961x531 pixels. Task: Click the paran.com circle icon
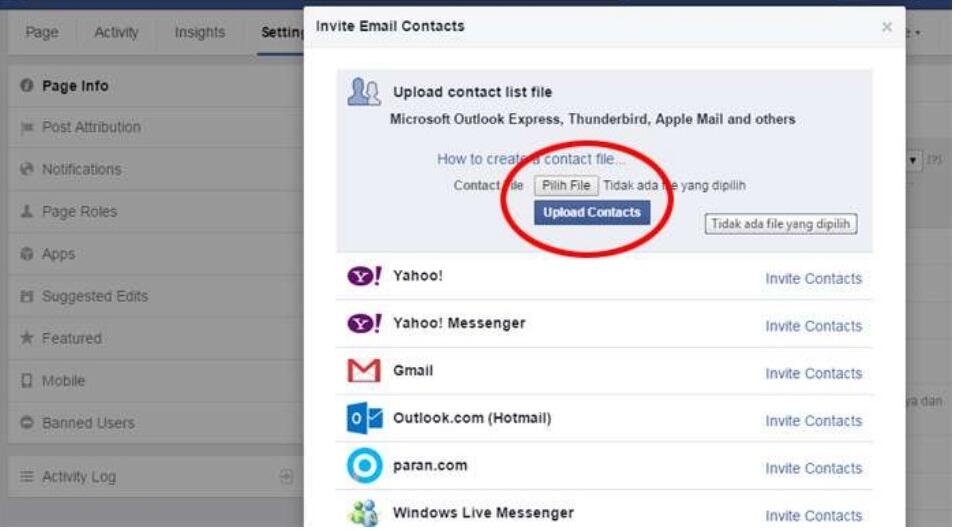[364, 466]
